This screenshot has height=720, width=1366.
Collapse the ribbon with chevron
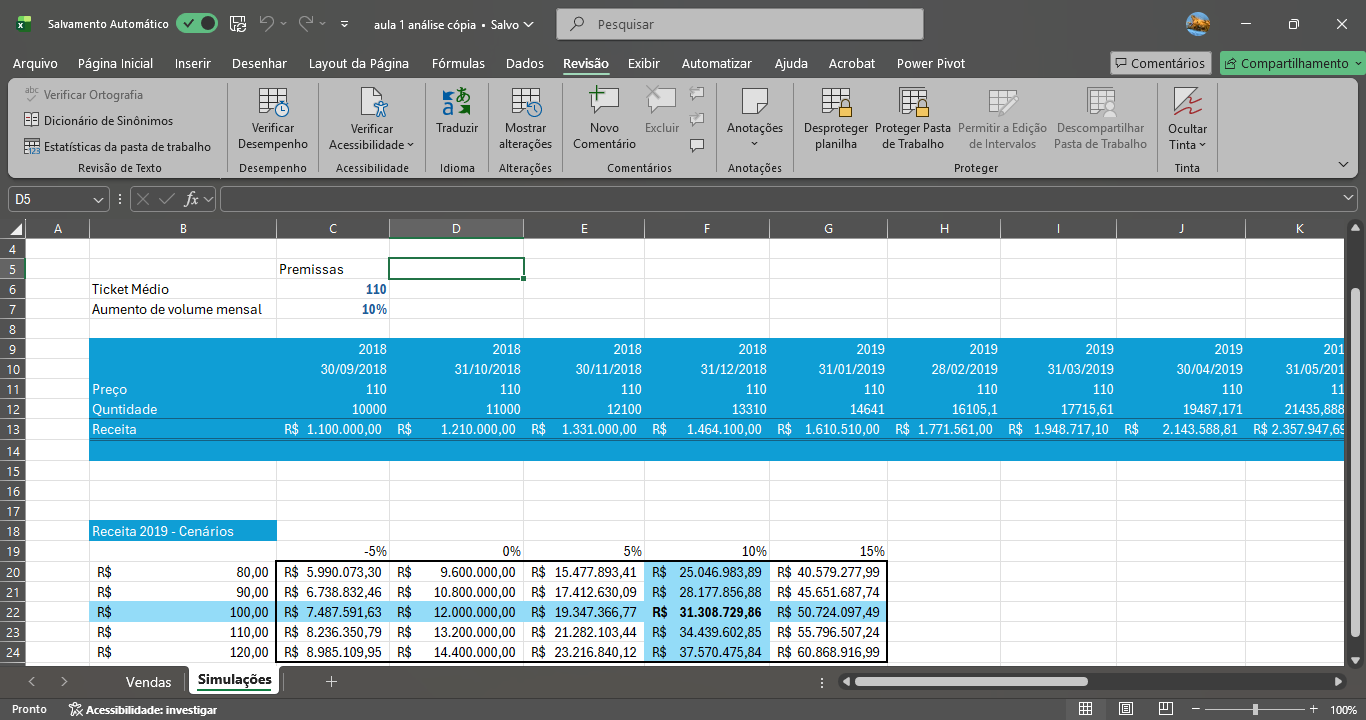[1343, 164]
